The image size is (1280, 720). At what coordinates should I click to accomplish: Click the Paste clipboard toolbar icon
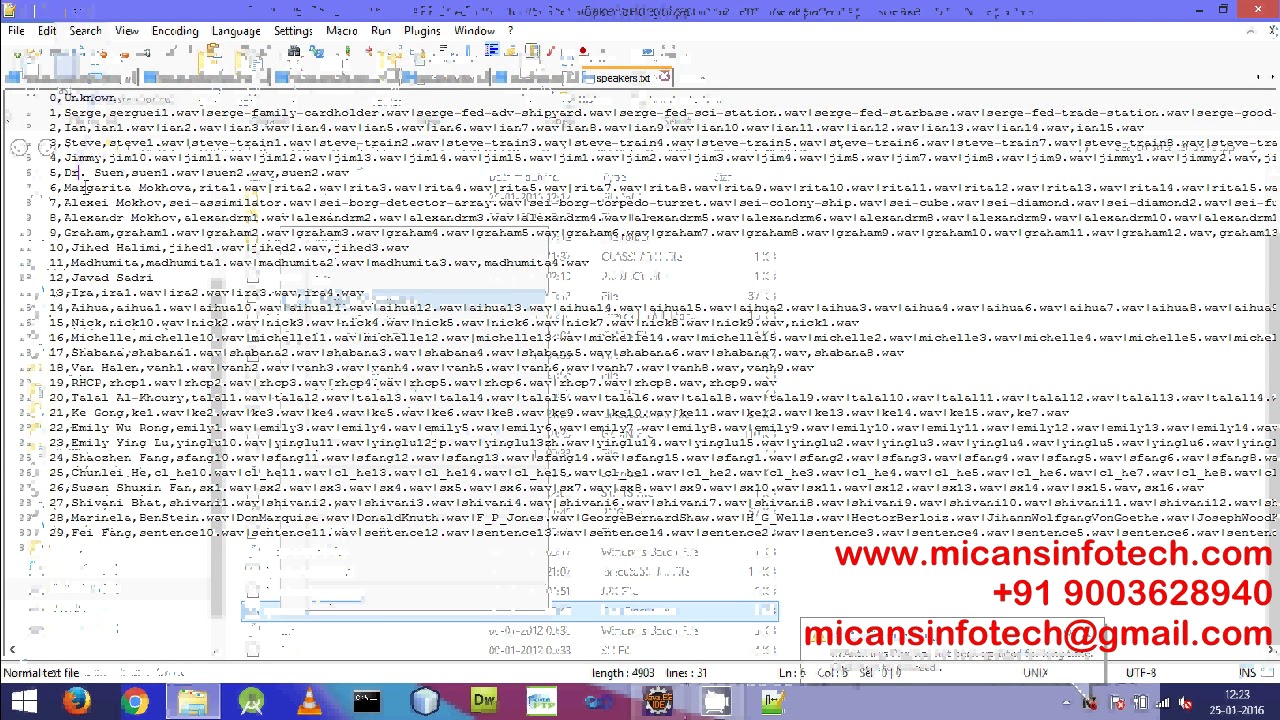(x=213, y=52)
